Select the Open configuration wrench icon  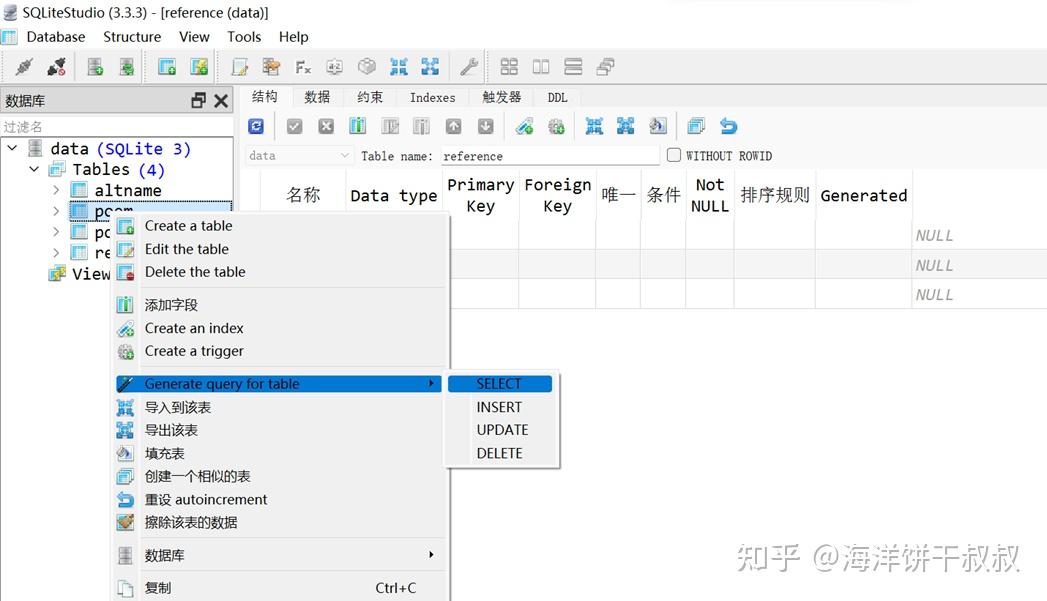coord(470,66)
